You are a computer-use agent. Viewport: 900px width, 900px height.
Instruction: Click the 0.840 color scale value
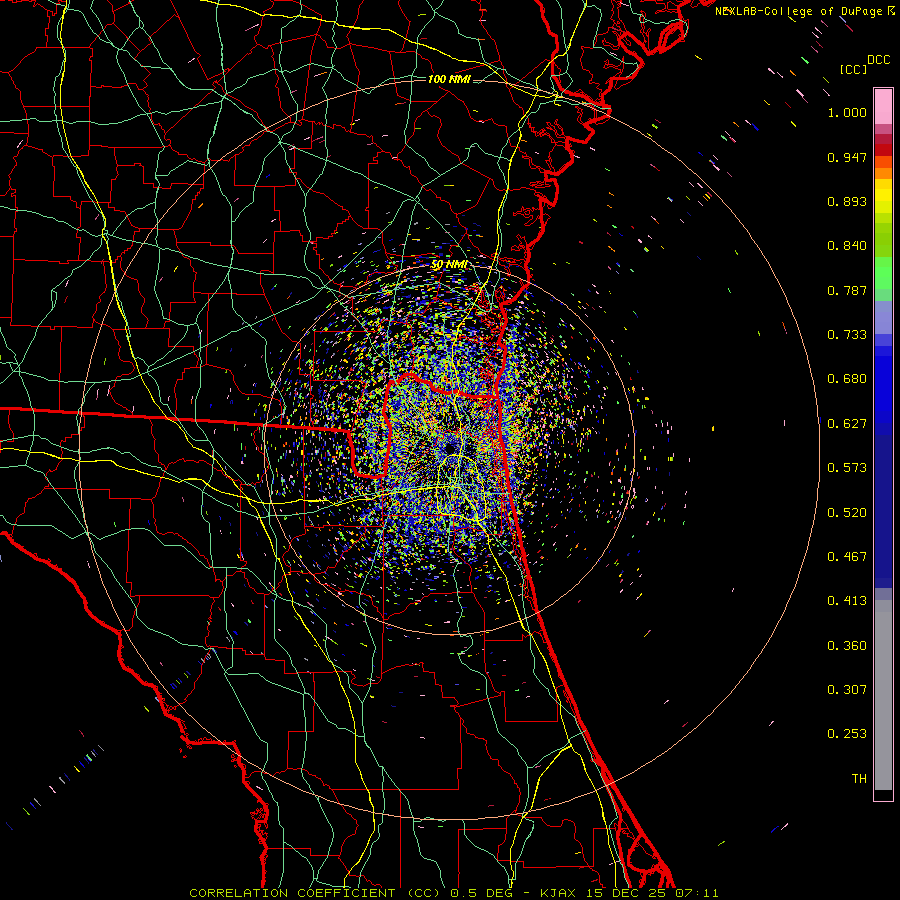point(847,246)
